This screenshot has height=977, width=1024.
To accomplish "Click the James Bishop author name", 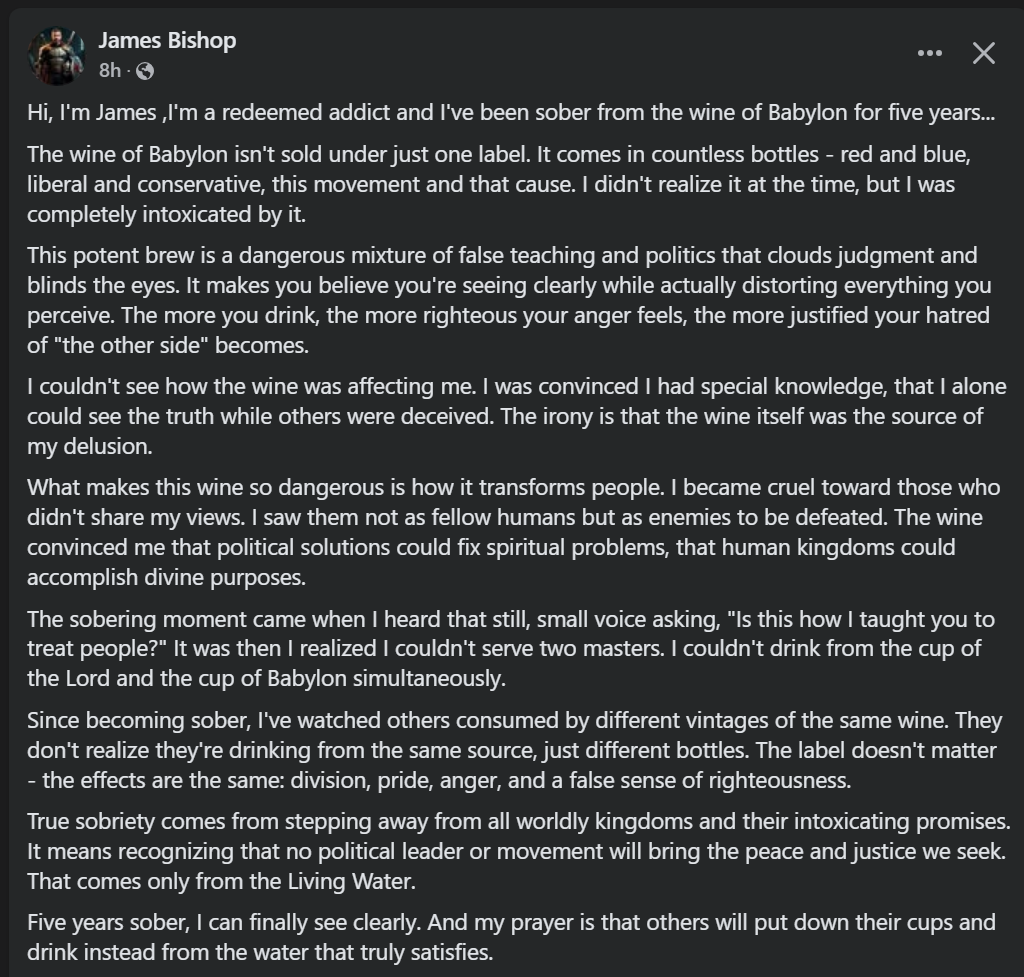I will (x=167, y=40).
